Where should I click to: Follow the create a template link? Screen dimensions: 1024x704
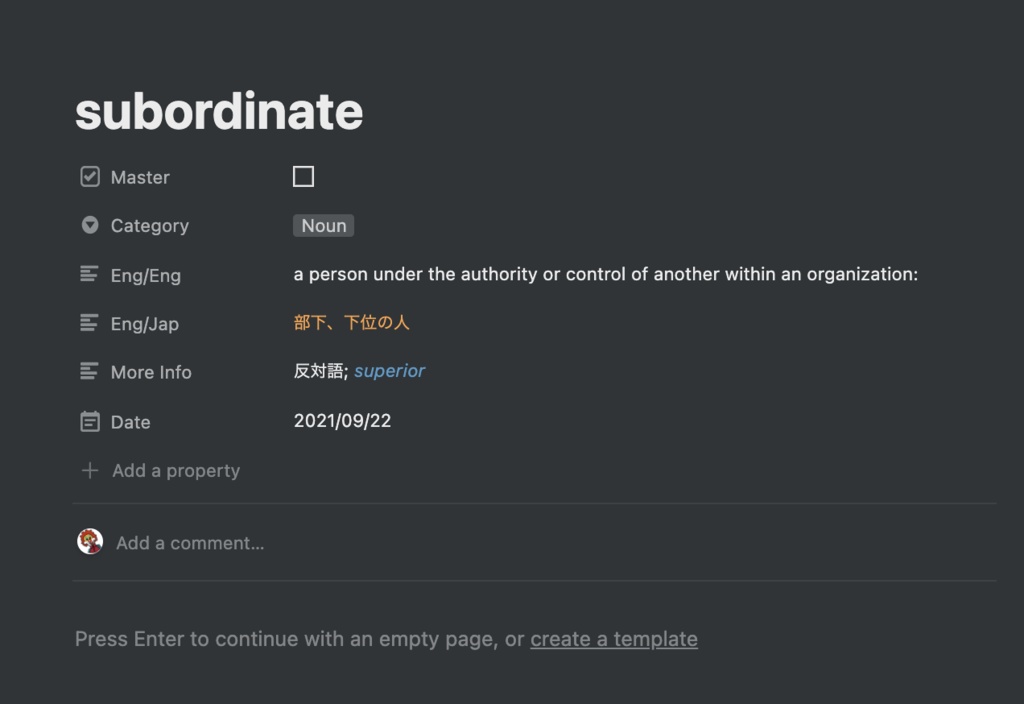click(x=613, y=639)
